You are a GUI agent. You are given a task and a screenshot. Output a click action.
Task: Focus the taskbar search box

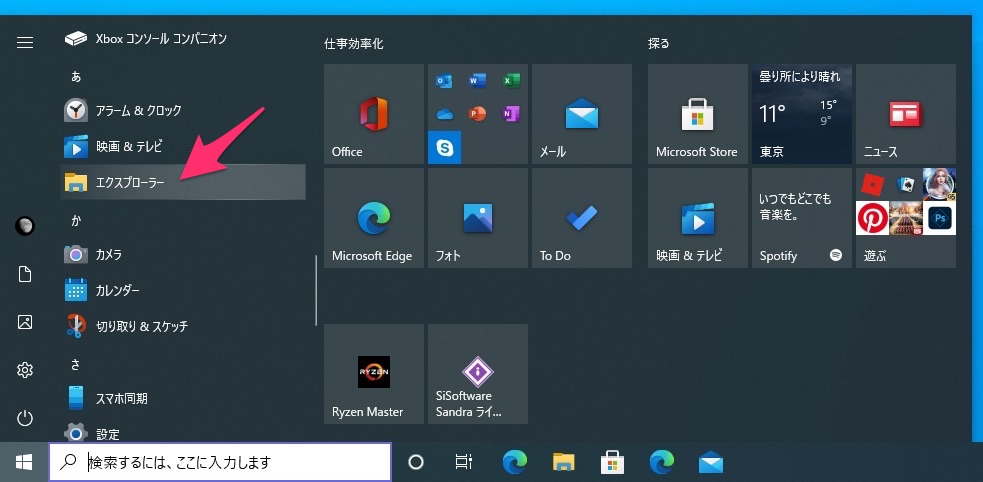(220, 463)
